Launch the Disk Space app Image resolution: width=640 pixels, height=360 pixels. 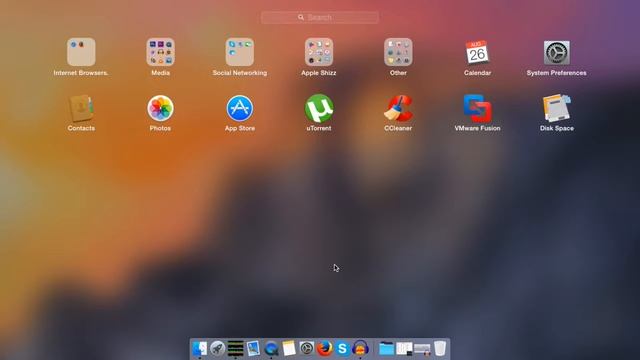coord(556,108)
